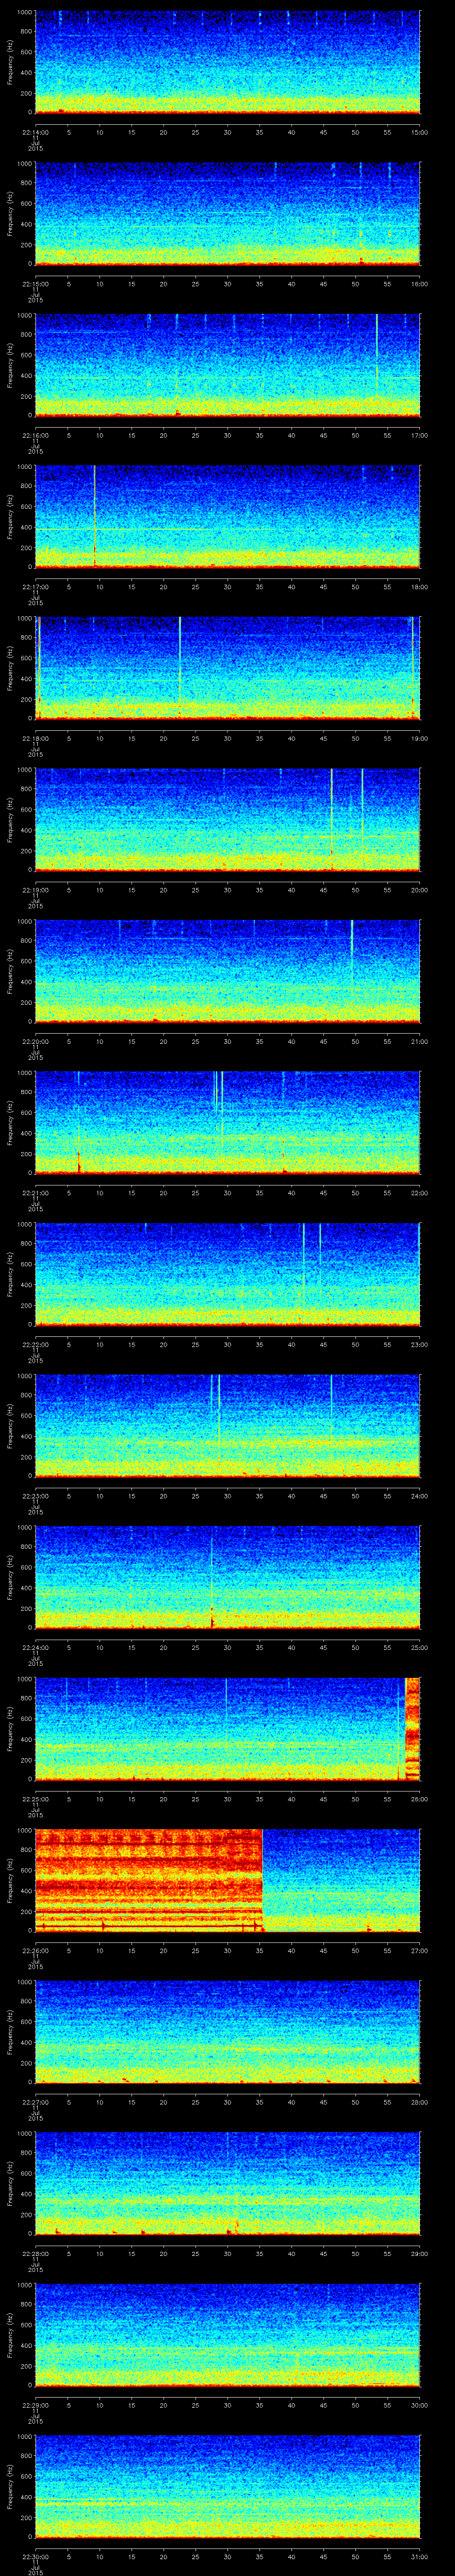This screenshot has height=2576, width=455.
Task: Click the 22:23:00 start time label
Action: click(35, 1496)
